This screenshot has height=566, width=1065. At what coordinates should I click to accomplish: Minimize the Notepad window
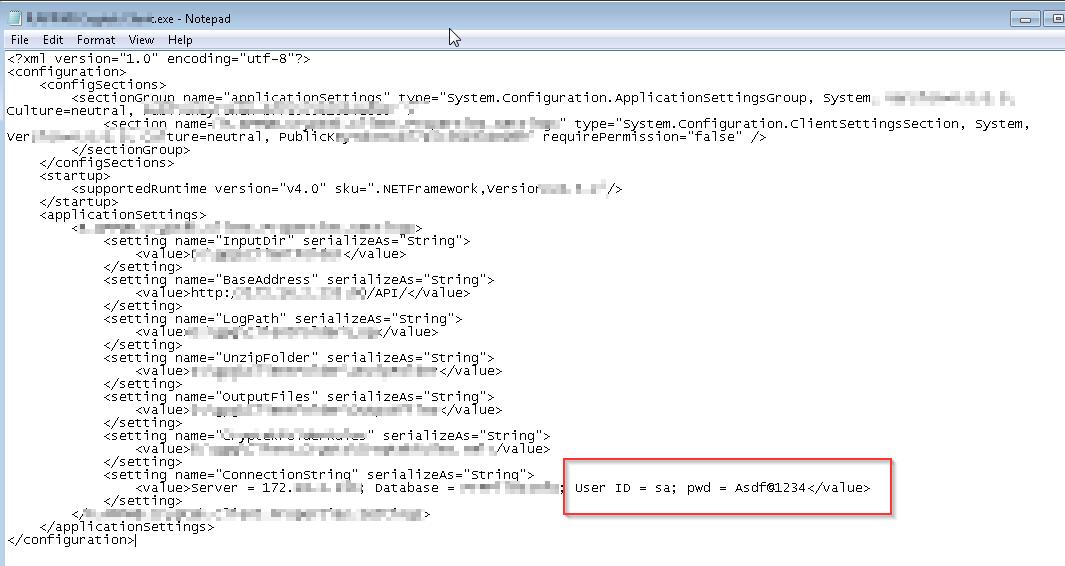click(x=1025, y=18)
